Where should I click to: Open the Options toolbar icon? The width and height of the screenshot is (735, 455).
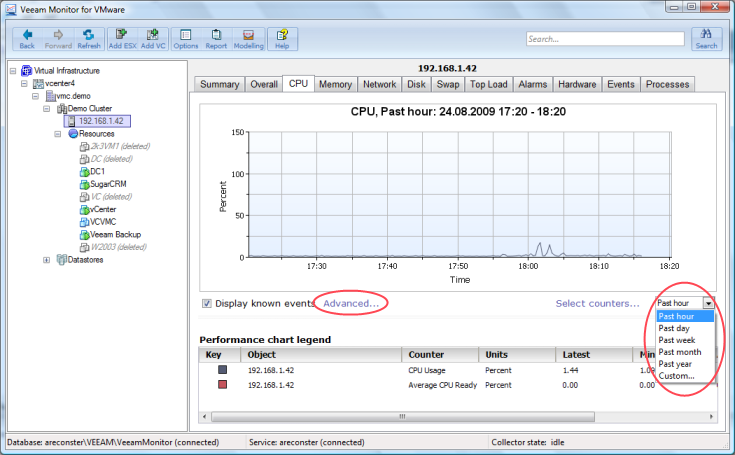click(186, 39)
